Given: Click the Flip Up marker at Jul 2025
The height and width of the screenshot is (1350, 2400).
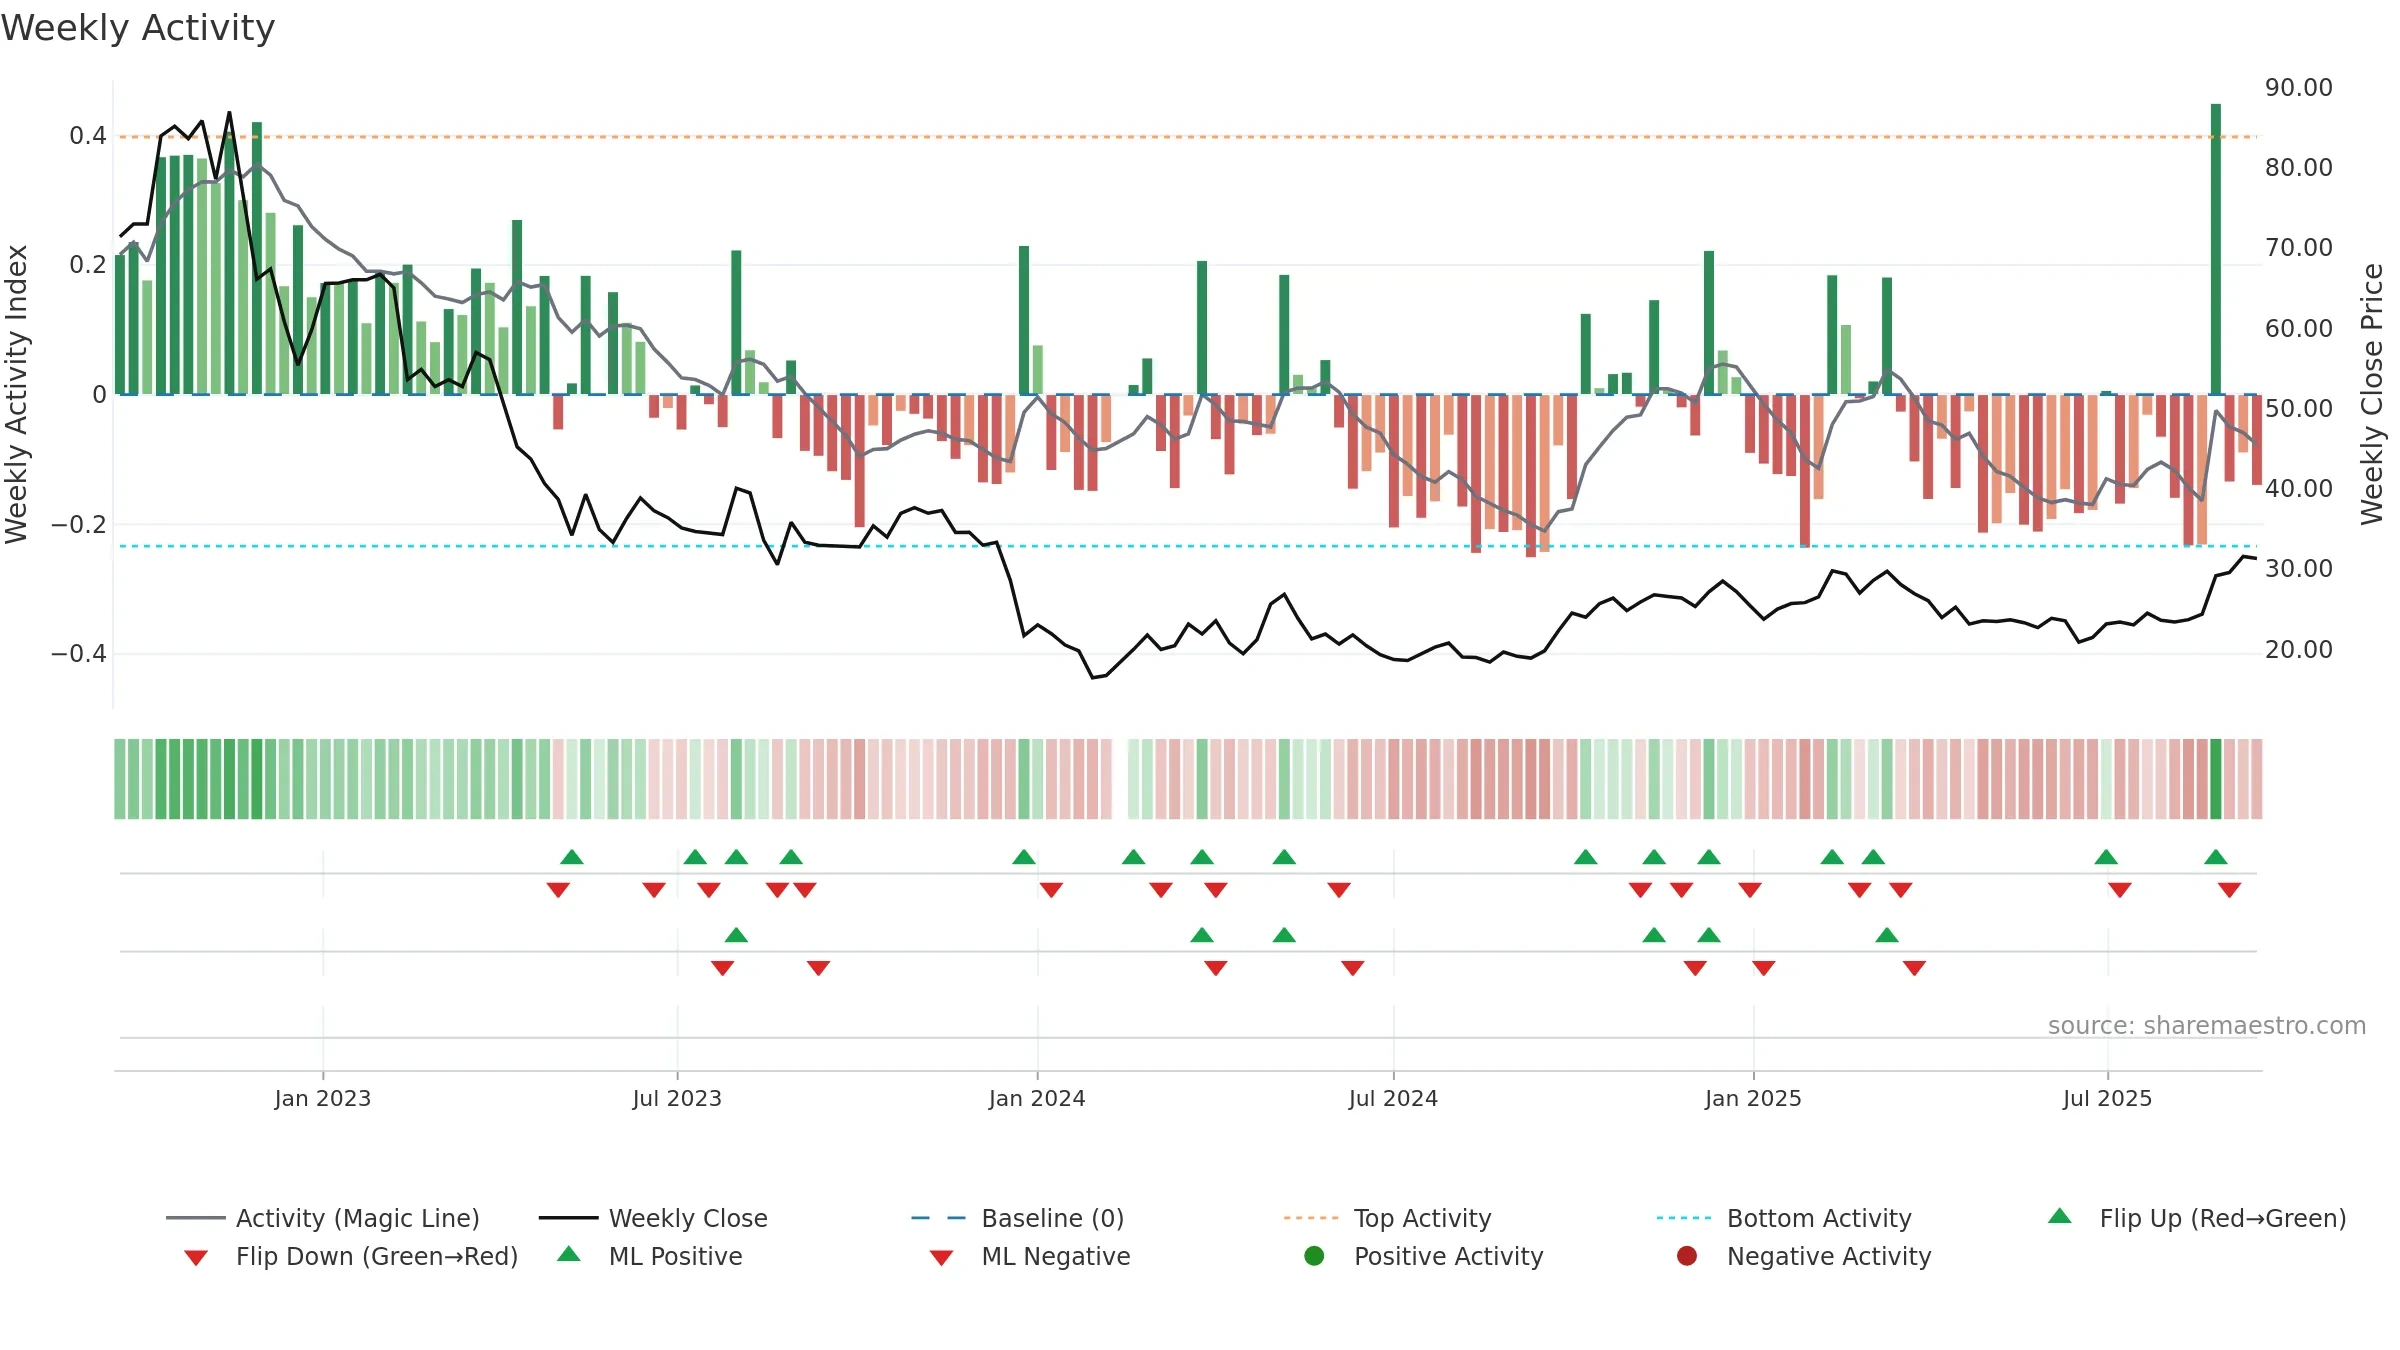Looking at the screenshot, I should click(x=2106, y=857).
